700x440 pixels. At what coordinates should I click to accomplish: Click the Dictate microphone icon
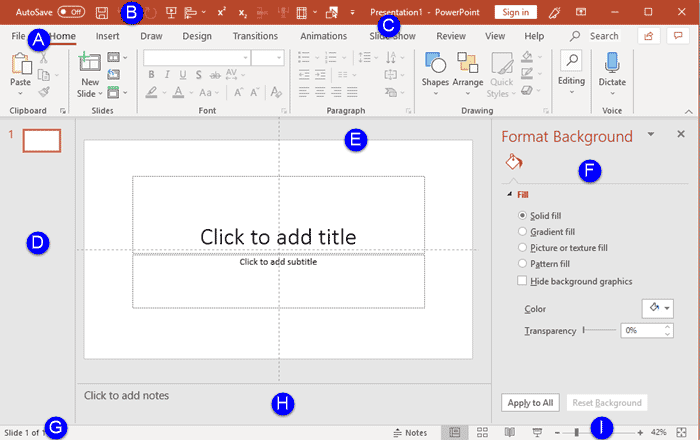tap(612, 63)
